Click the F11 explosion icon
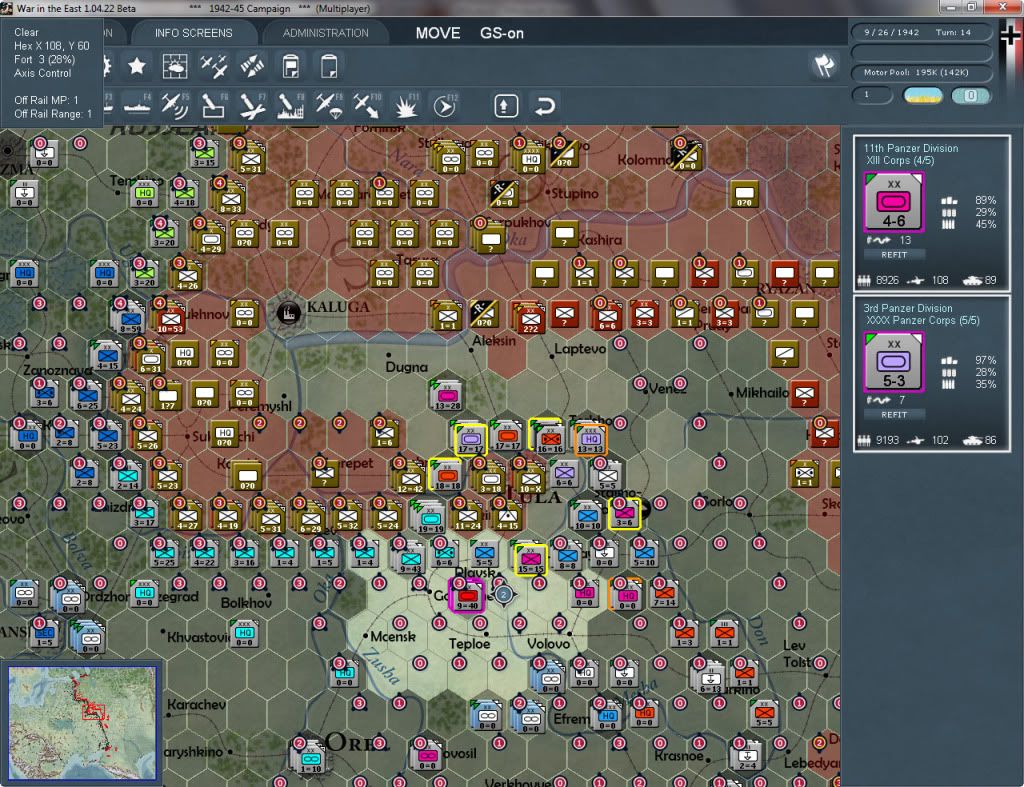Image resolution: width=1024 pixels, height=787 pixels. pyautogui.click(x=406, y=106)
